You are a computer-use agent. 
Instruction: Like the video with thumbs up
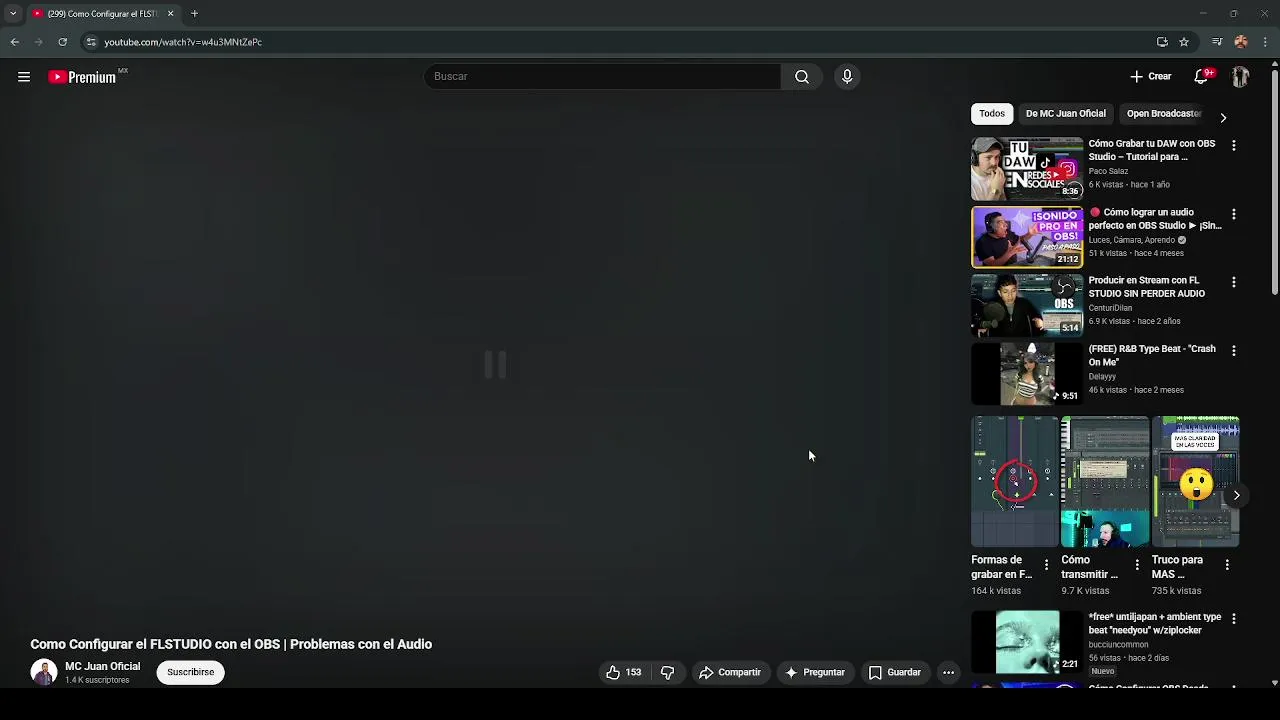tap(623, 673)
